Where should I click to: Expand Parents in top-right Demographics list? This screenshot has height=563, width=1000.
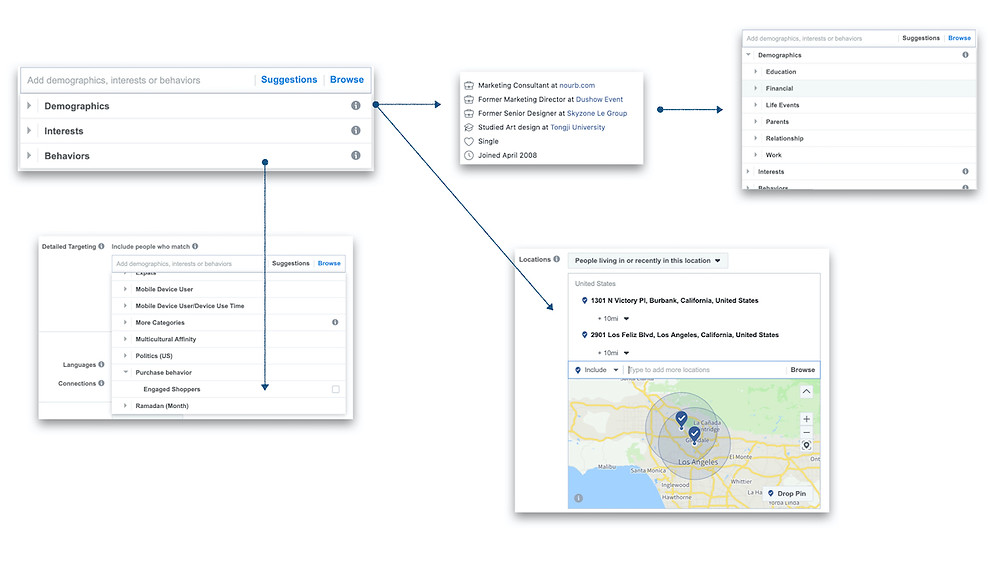click(756, 121)
